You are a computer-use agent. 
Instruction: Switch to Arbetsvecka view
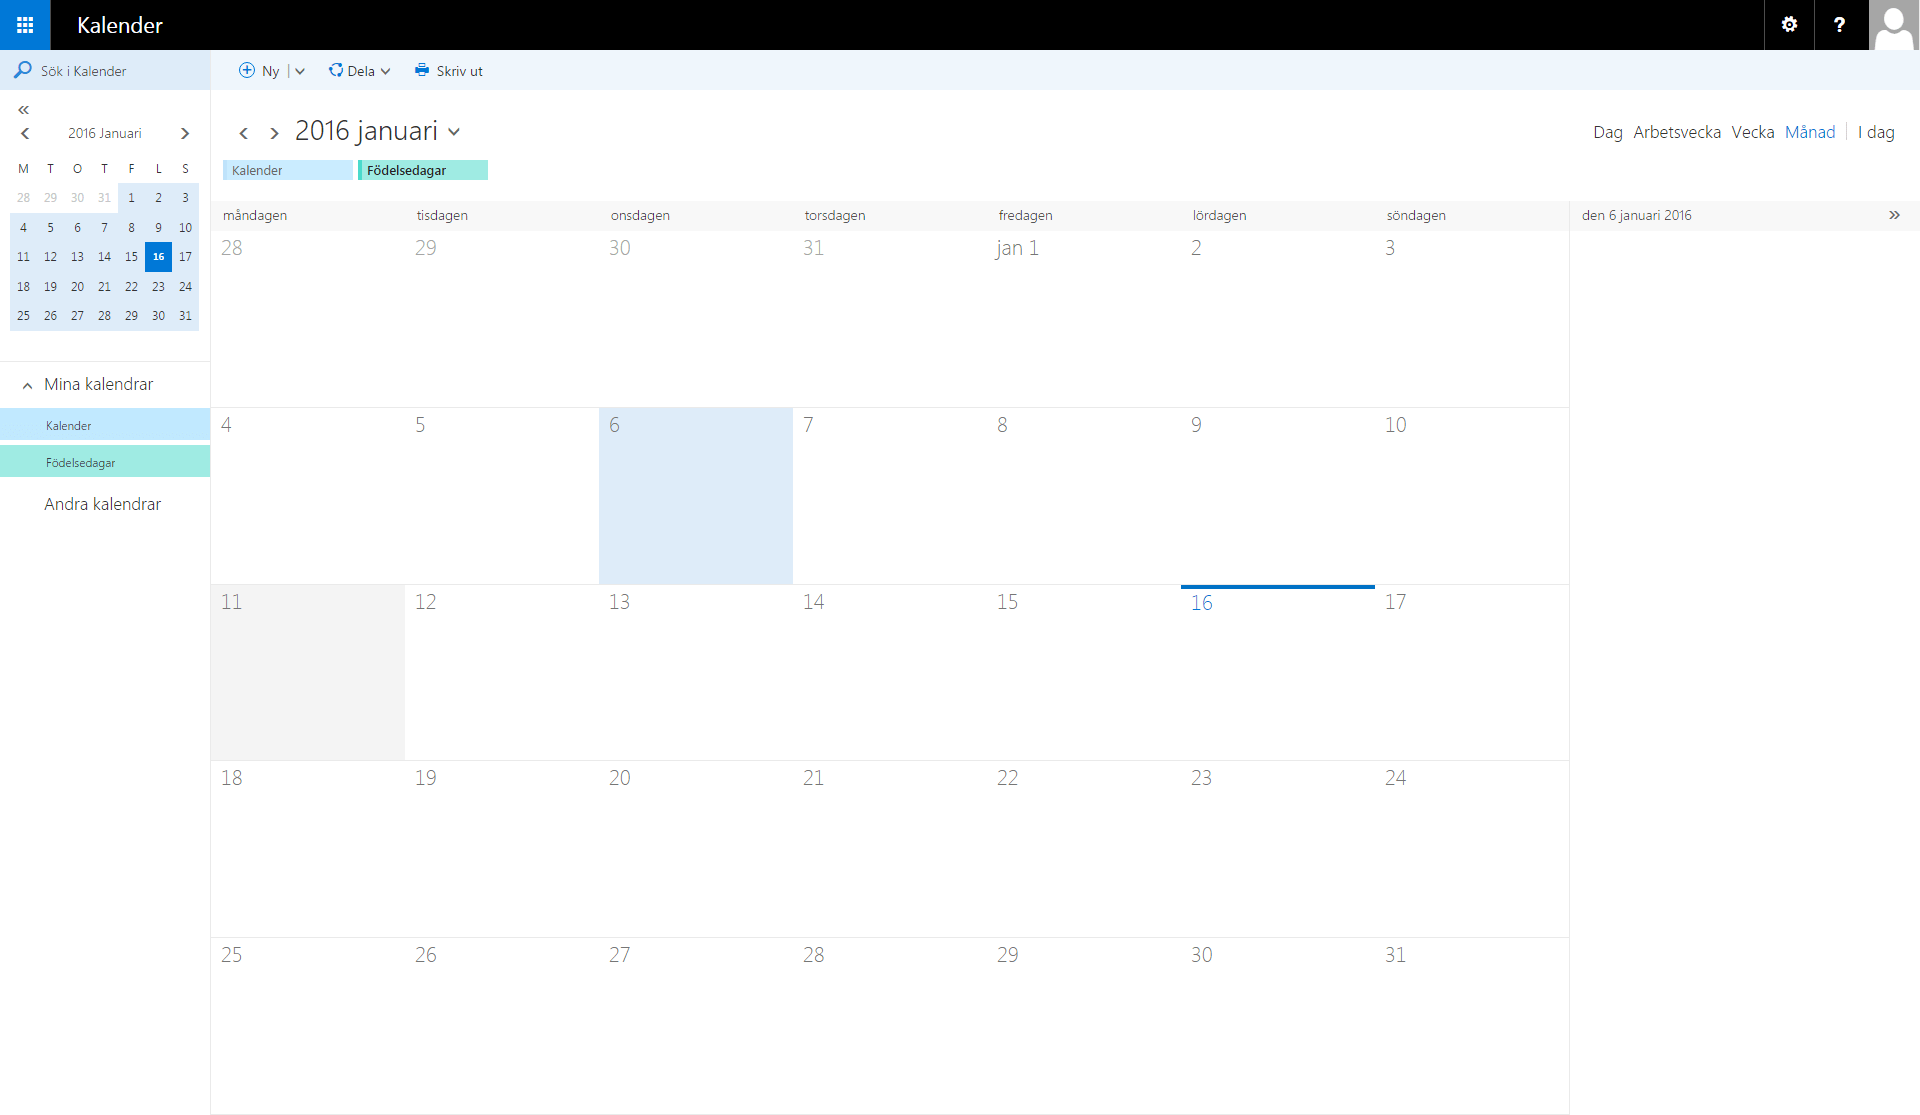tap(1677, 132)
